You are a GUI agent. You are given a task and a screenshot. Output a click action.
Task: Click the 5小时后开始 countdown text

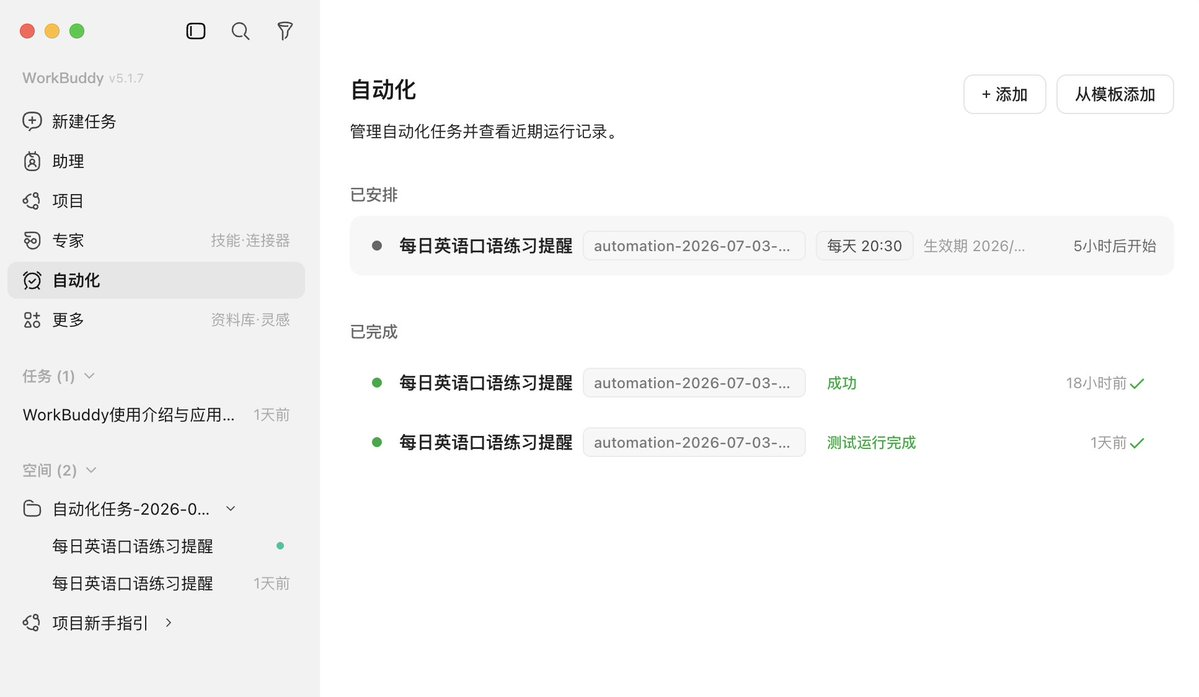[1114, 246]
